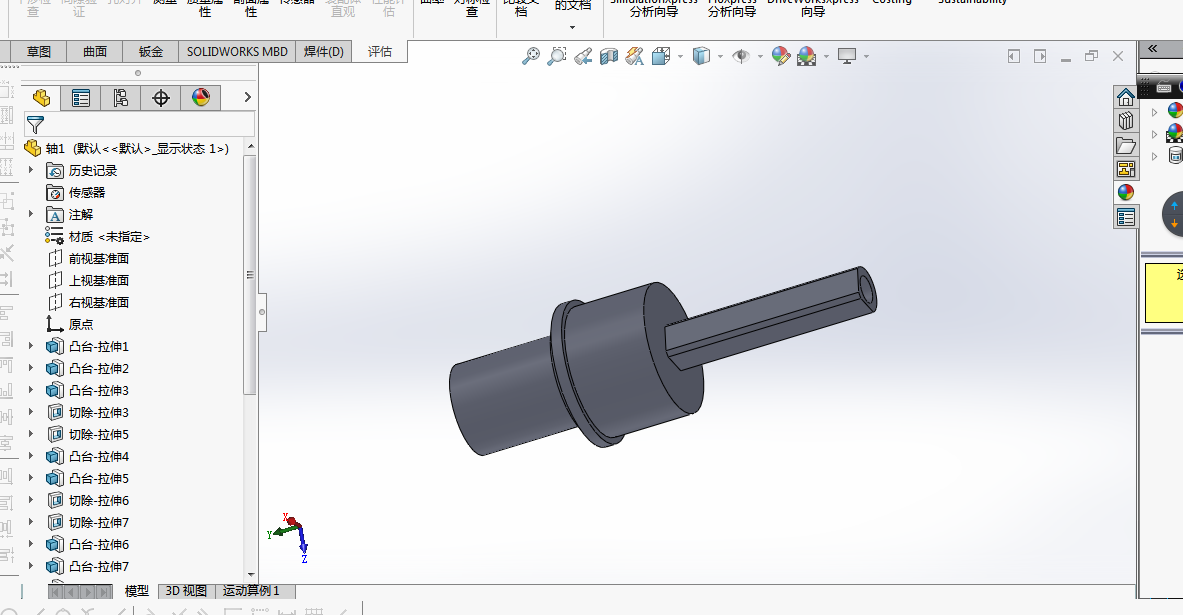The image size is (1183, 615).
Task: Collapse the task pane with double chevron
Action: [x=1153, y=49]
